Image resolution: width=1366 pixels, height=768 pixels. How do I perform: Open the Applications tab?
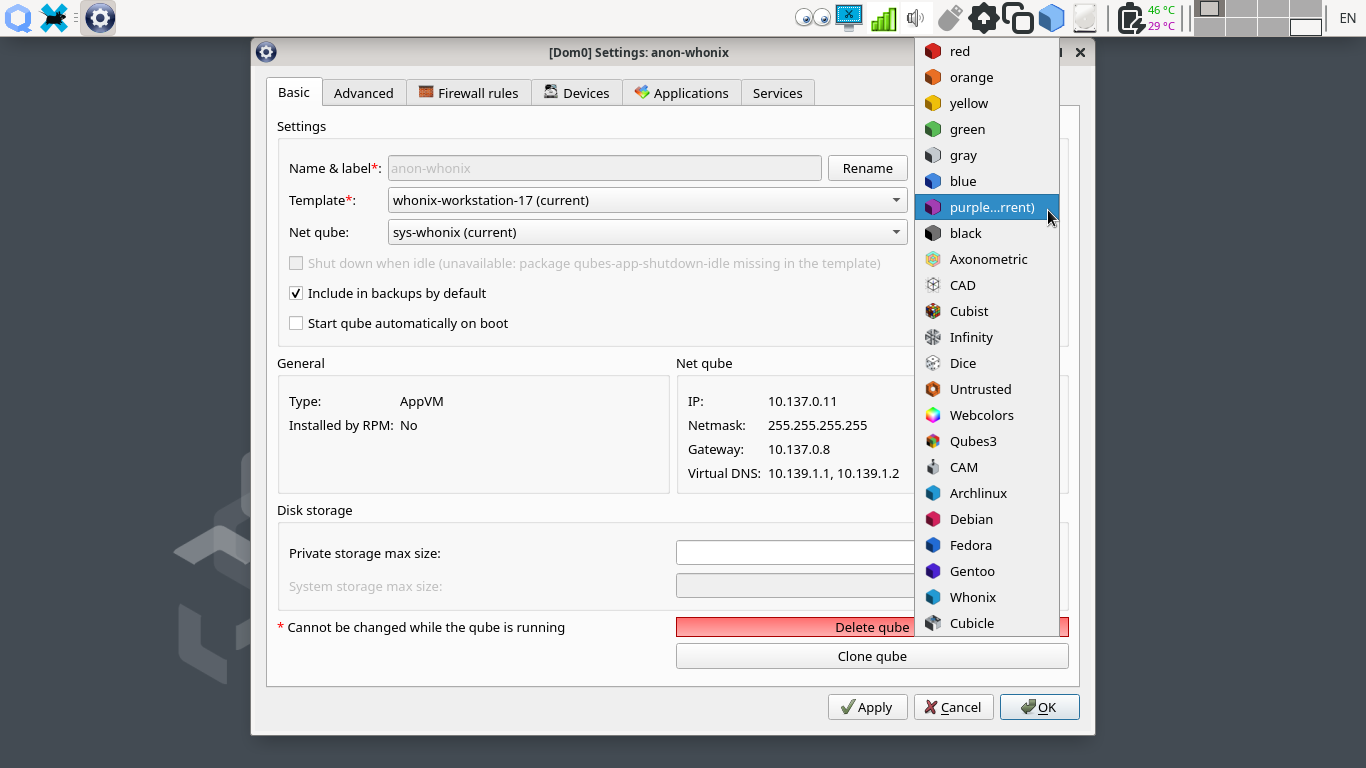click(682, 93)
